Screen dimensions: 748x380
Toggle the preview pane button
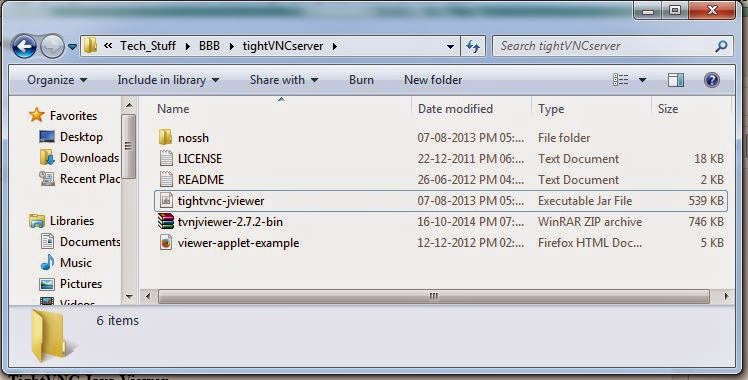pyautogui.click(x=675, y=80)
